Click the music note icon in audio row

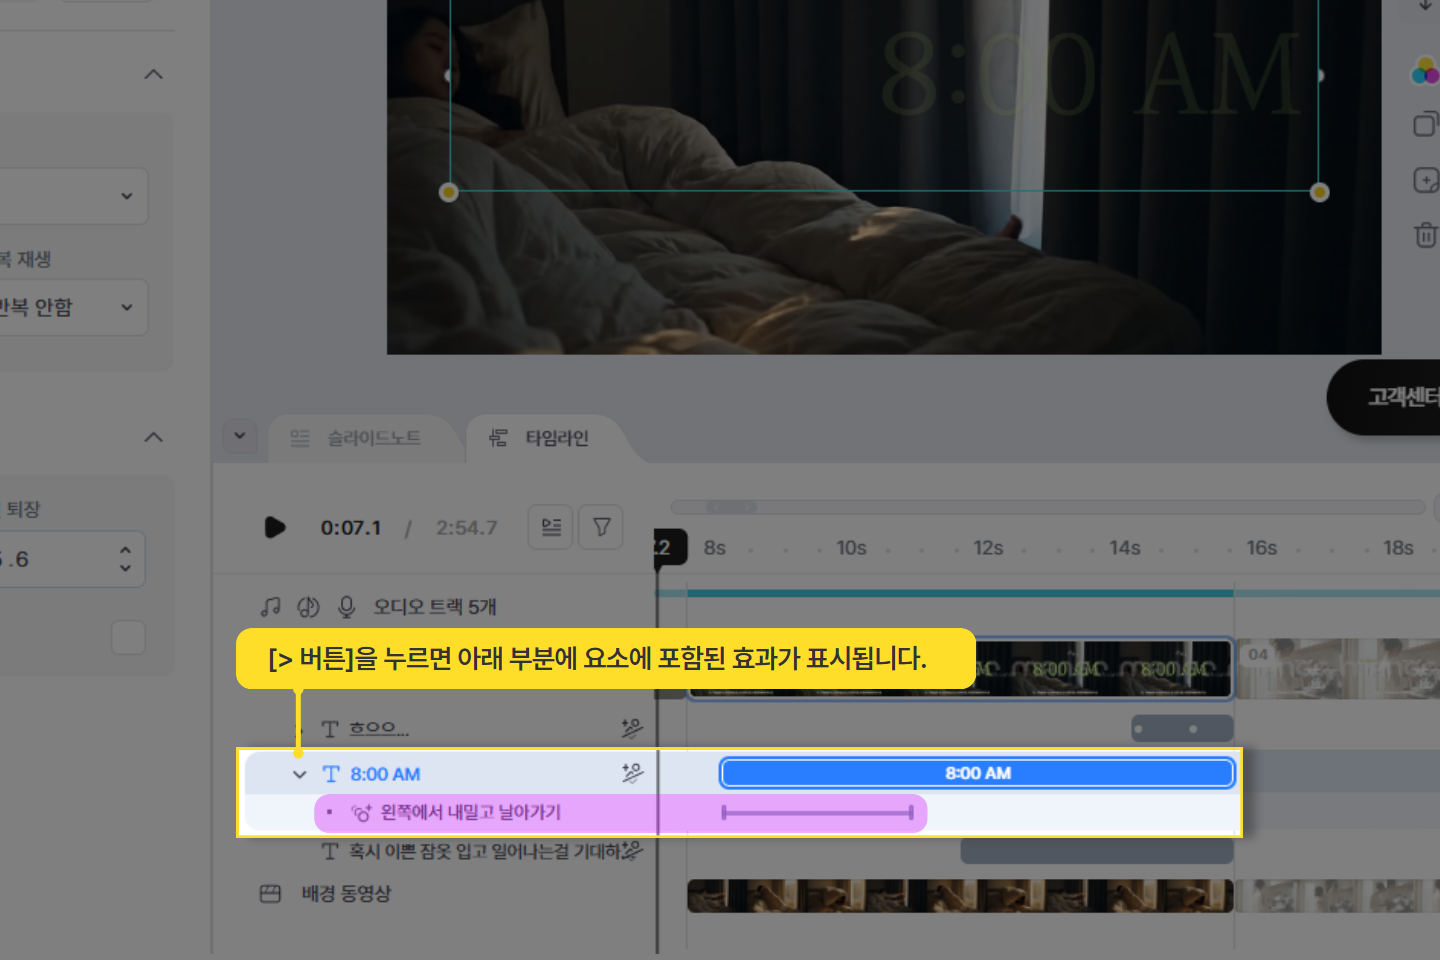click(270, 607)
